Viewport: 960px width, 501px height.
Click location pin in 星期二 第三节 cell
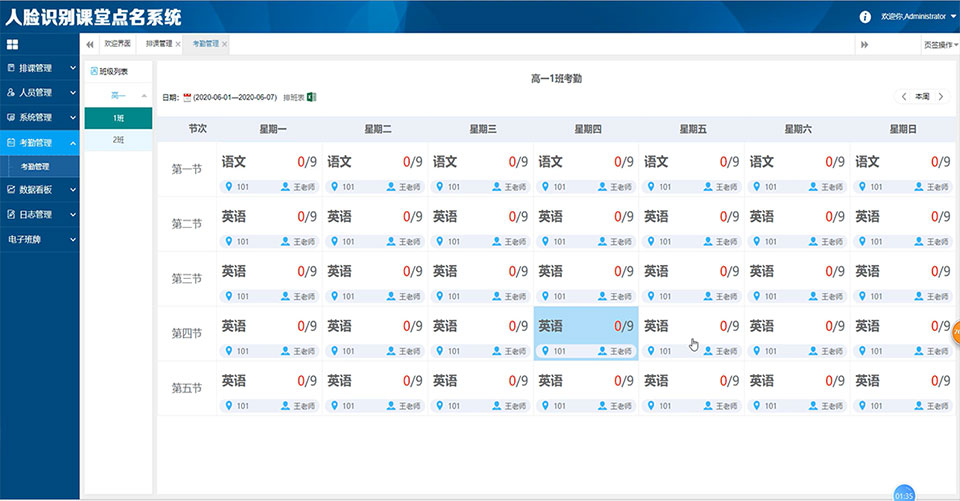(x=334, y=296)
